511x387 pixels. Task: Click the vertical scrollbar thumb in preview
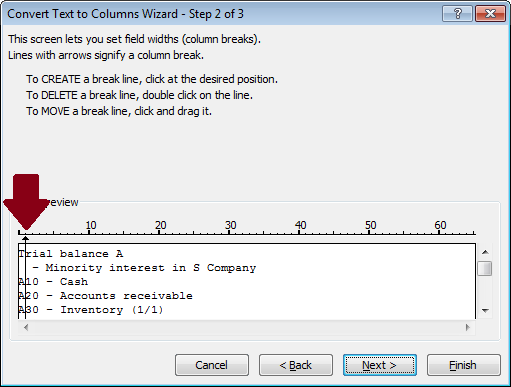point(485,269)
